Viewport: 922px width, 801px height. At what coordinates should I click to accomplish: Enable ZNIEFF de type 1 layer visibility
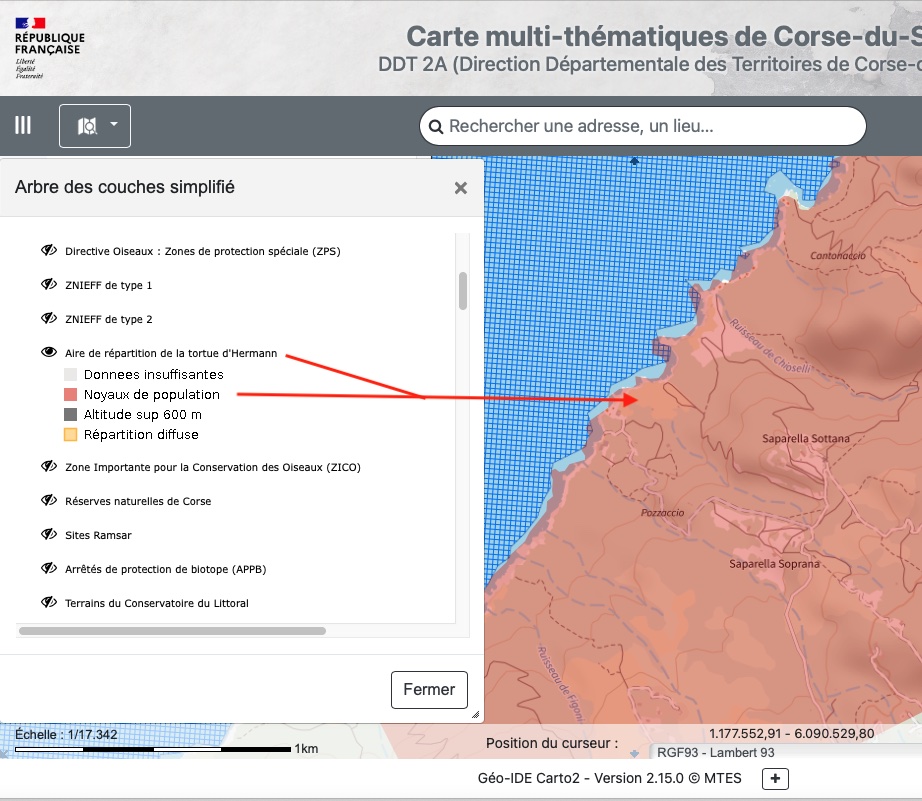coord(47,285)
